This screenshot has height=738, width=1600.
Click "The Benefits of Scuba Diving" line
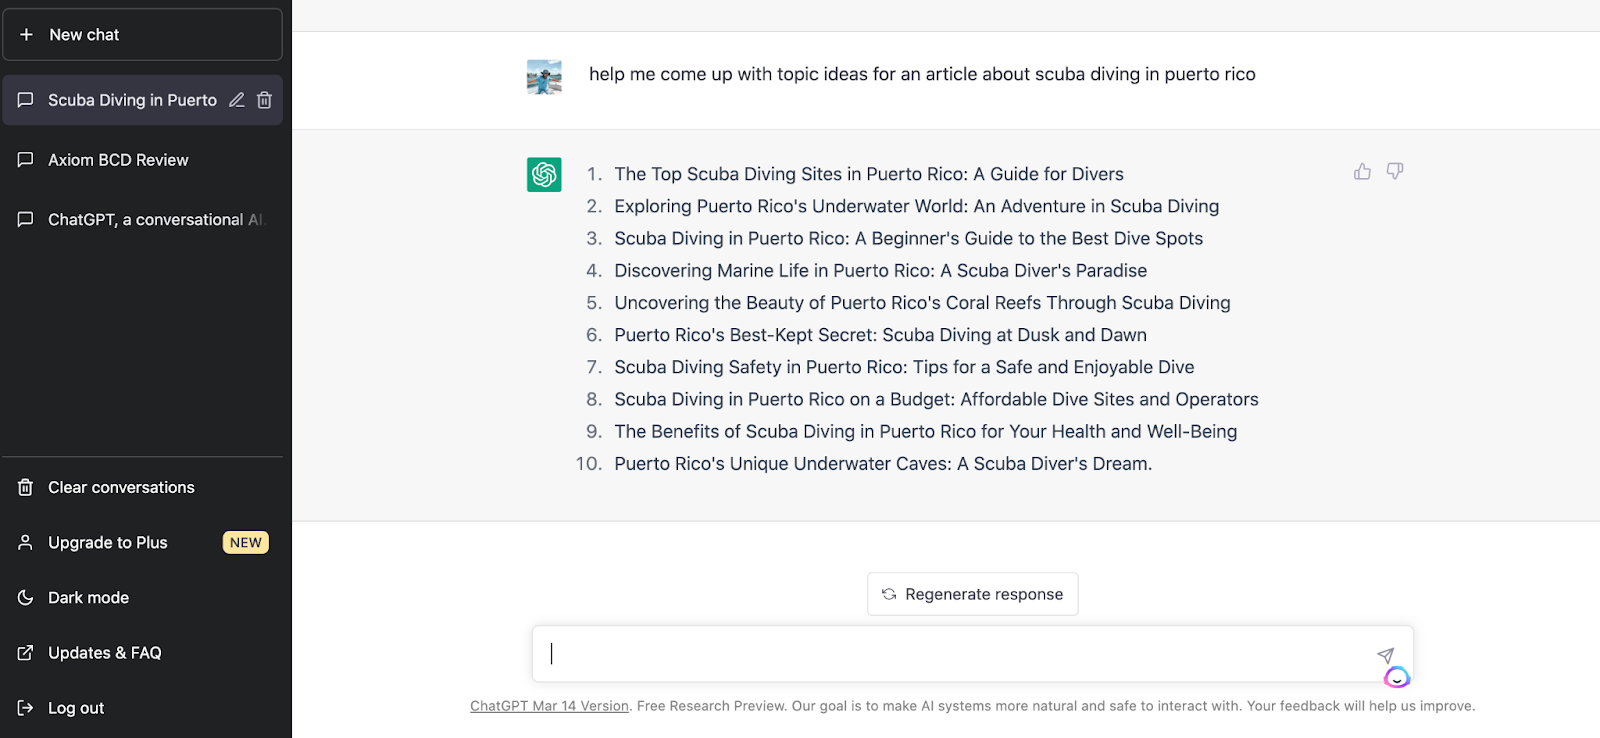925,431
